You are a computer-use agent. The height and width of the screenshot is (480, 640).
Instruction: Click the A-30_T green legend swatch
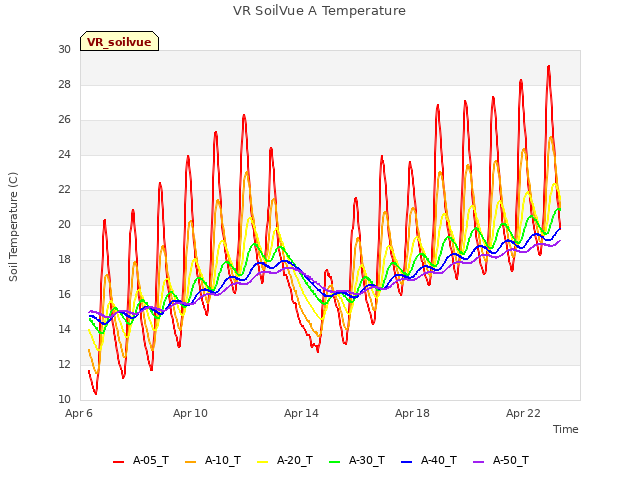[334, 462]
